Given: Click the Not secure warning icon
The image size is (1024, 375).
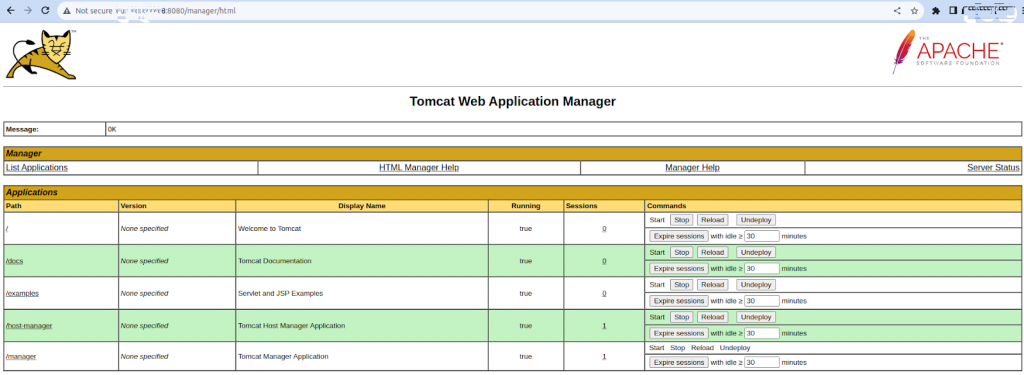Looking at the screenshot, I should [67, 10].
